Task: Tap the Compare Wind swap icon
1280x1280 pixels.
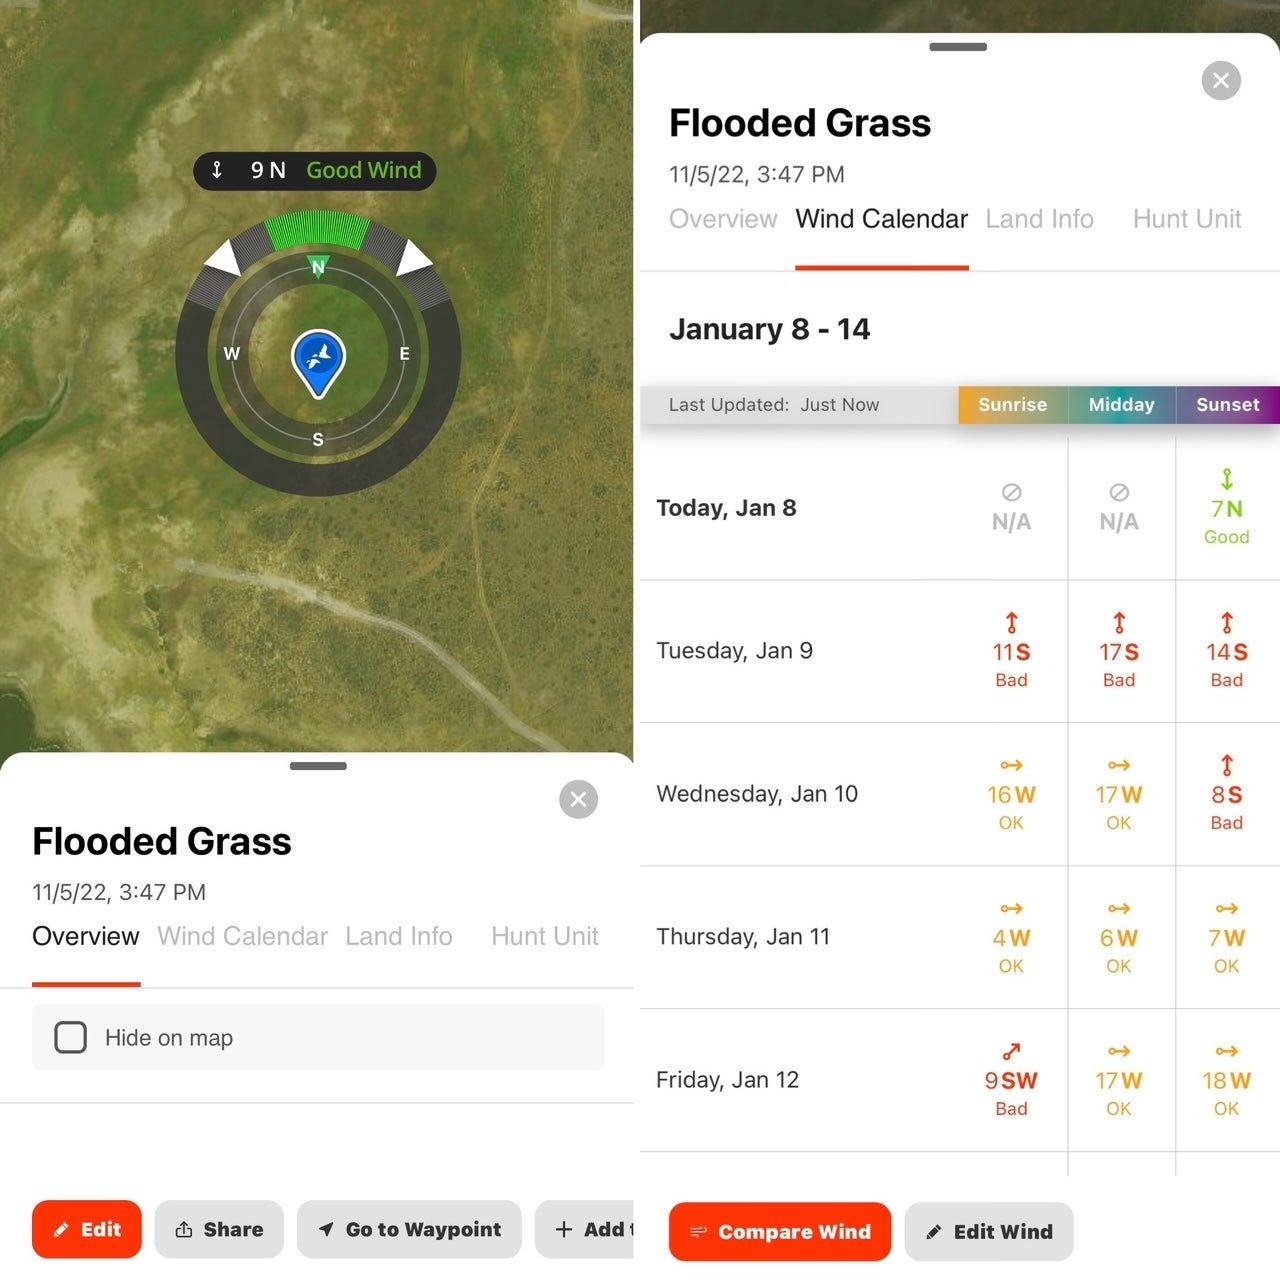Action: coord(699,1232)
